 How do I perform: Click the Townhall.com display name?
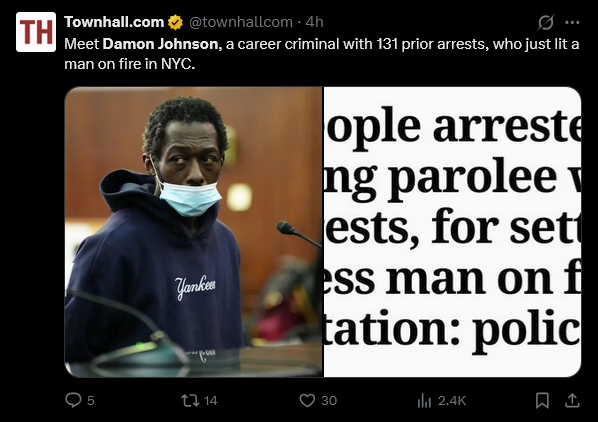coord(114,22)
